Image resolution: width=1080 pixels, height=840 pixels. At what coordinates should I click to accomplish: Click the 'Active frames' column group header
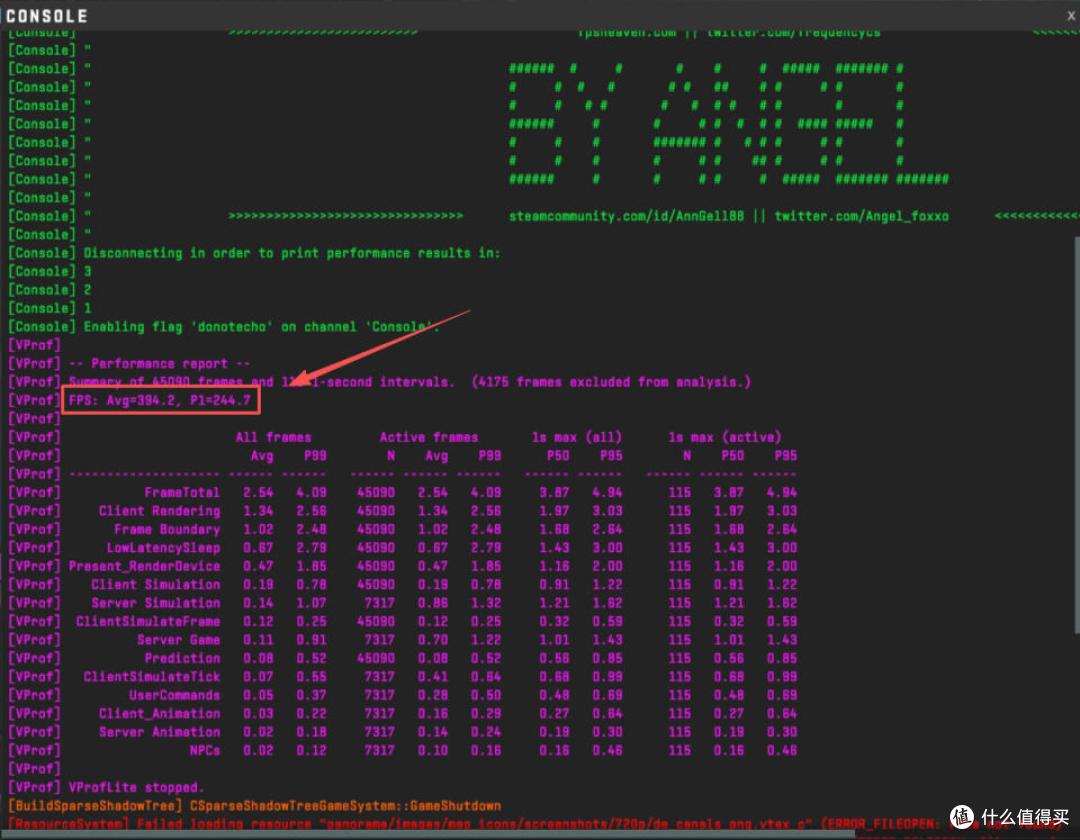428,437
